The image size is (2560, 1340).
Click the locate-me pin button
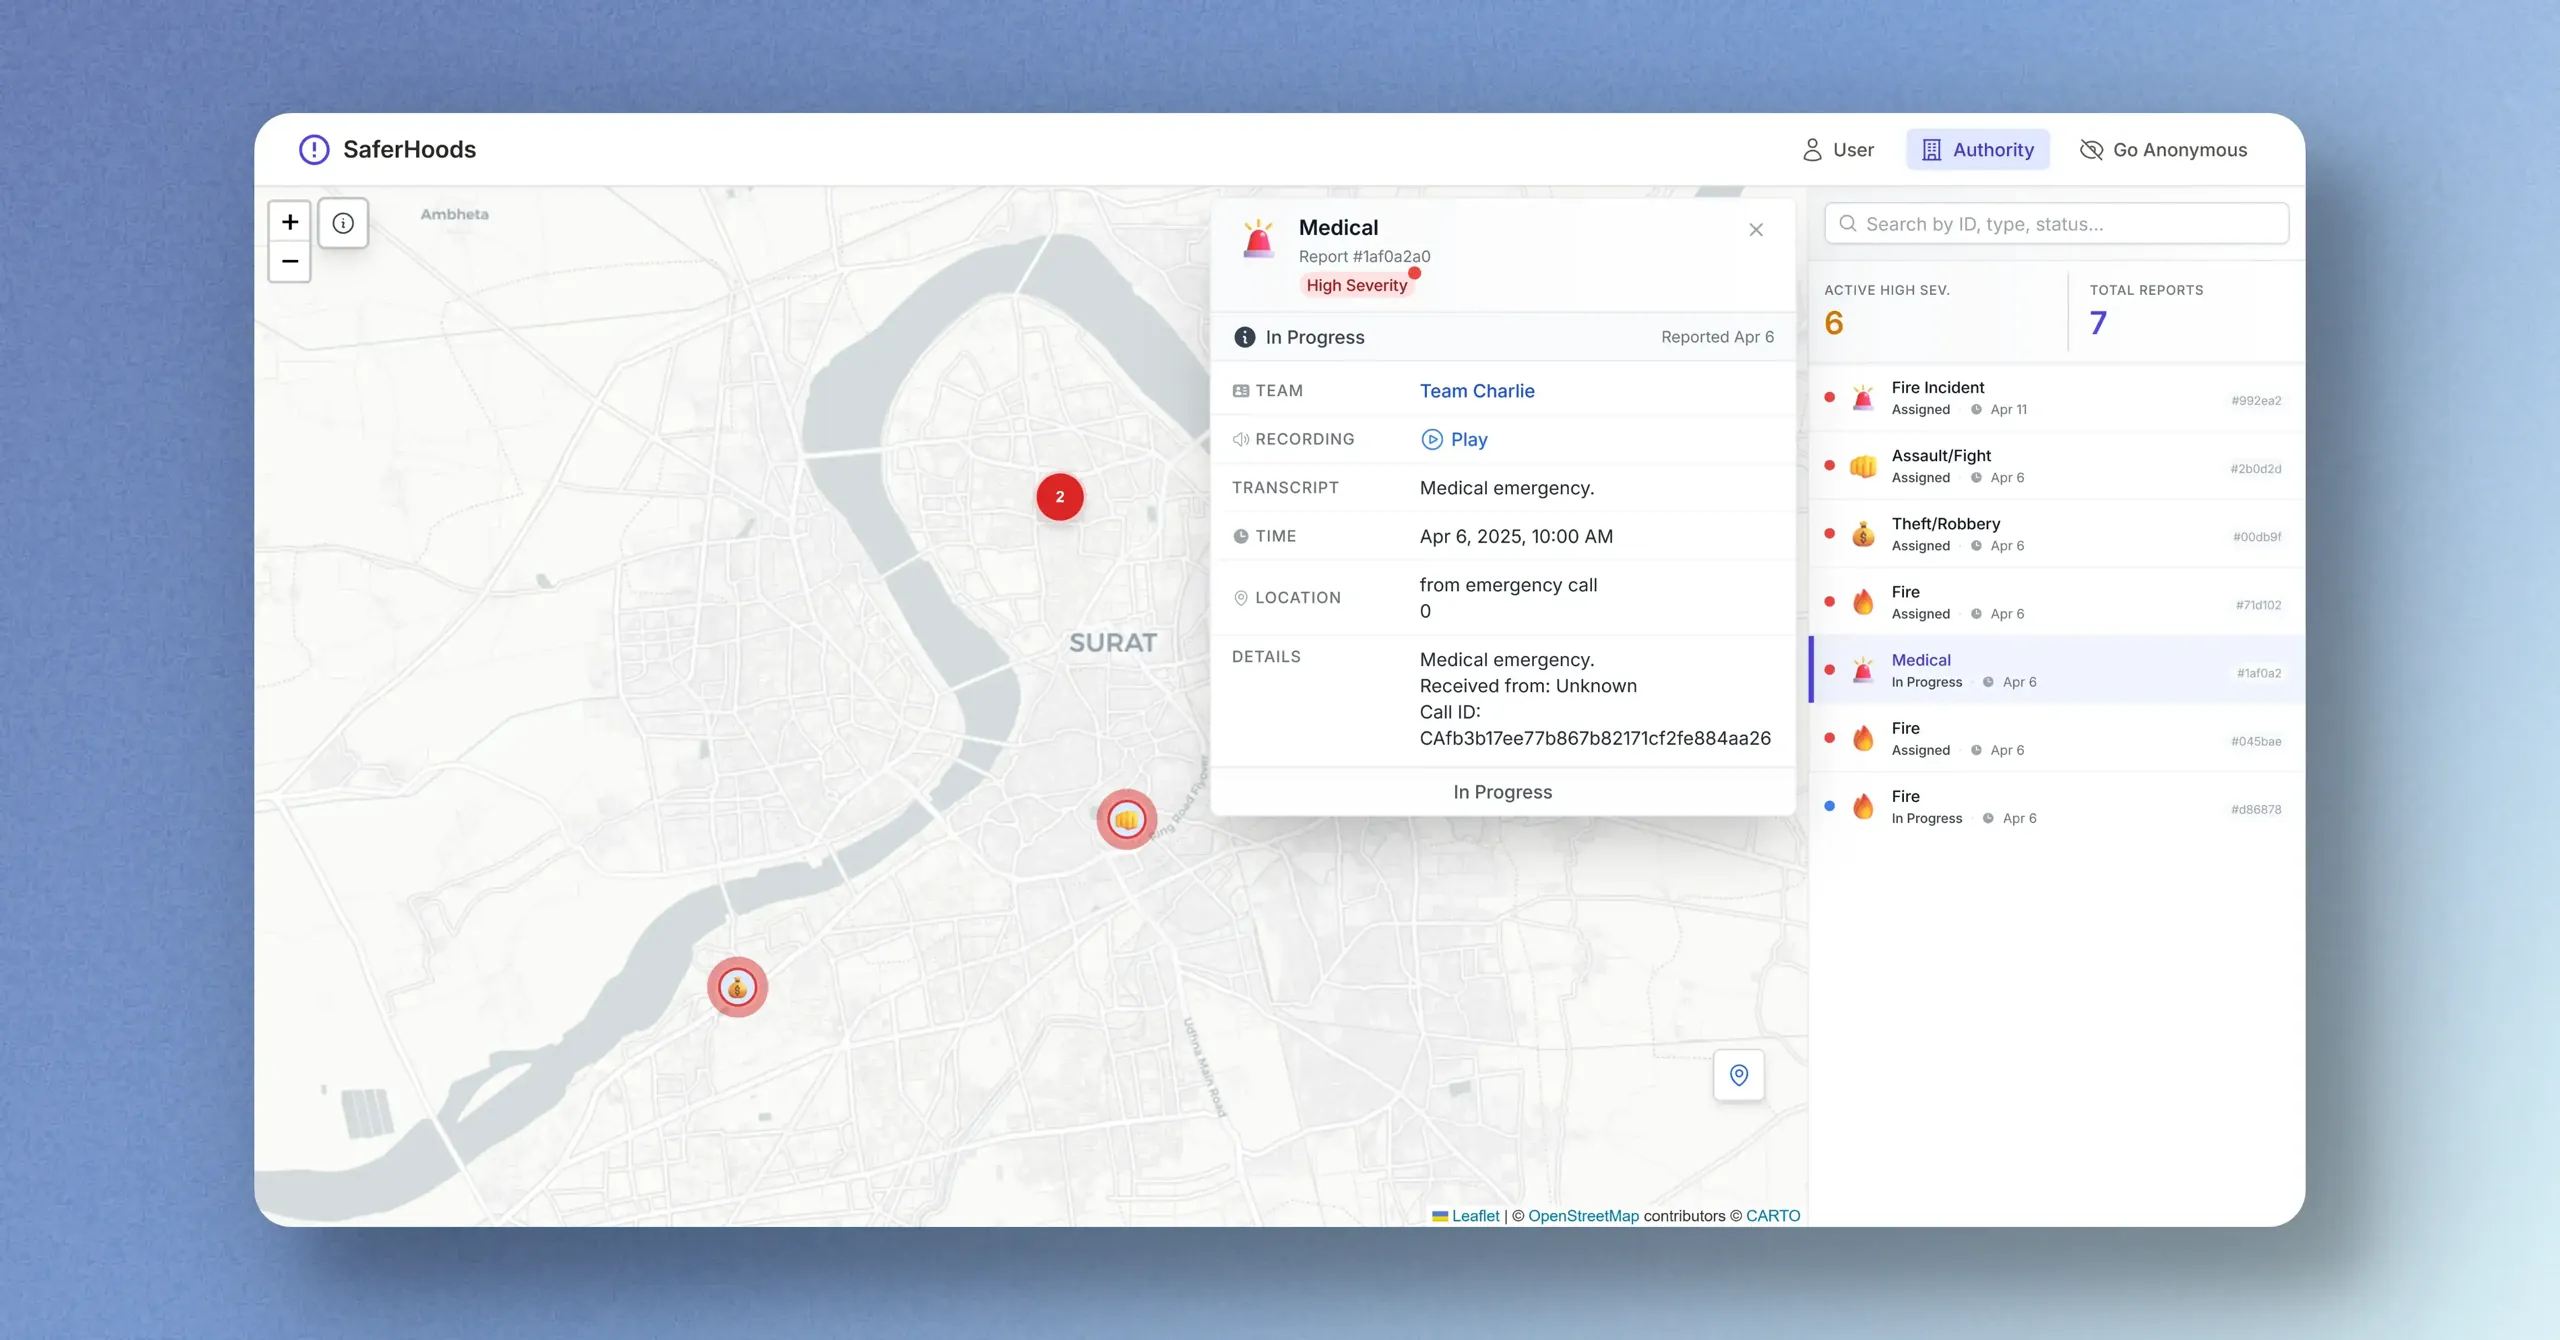click(1739, 1075)
